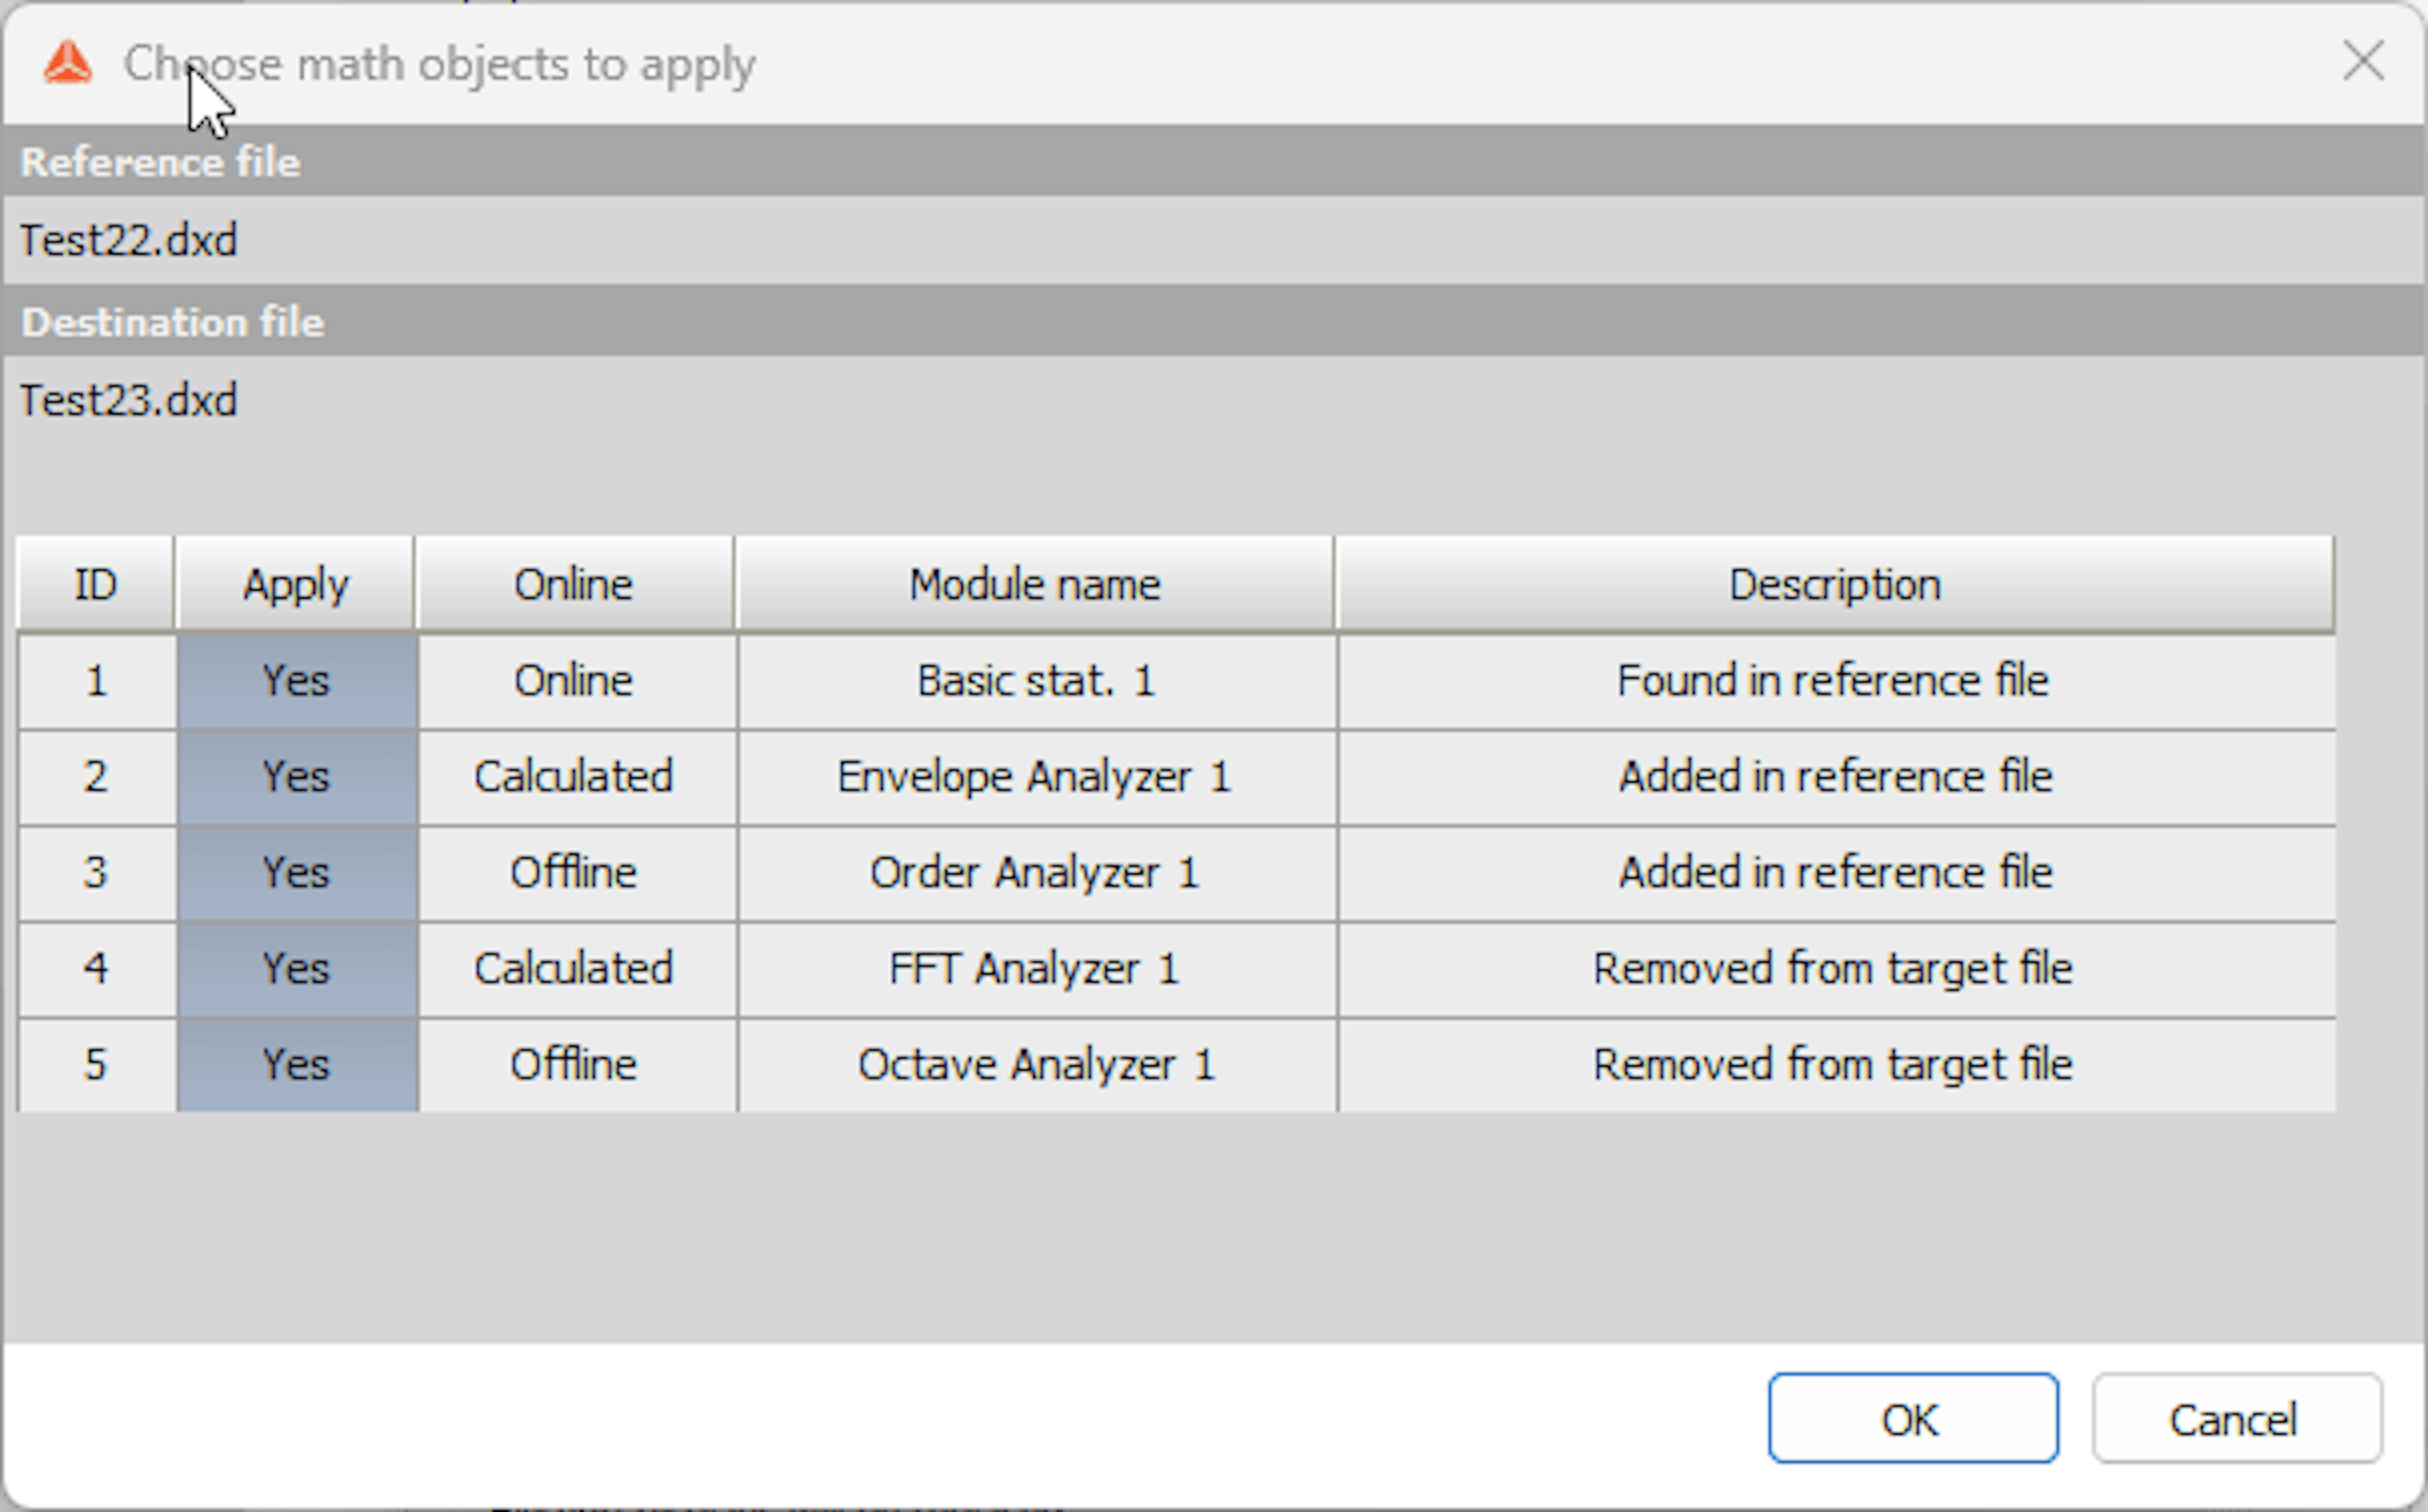Select the Envelope Analyzer 1 module name cell

1037,778
